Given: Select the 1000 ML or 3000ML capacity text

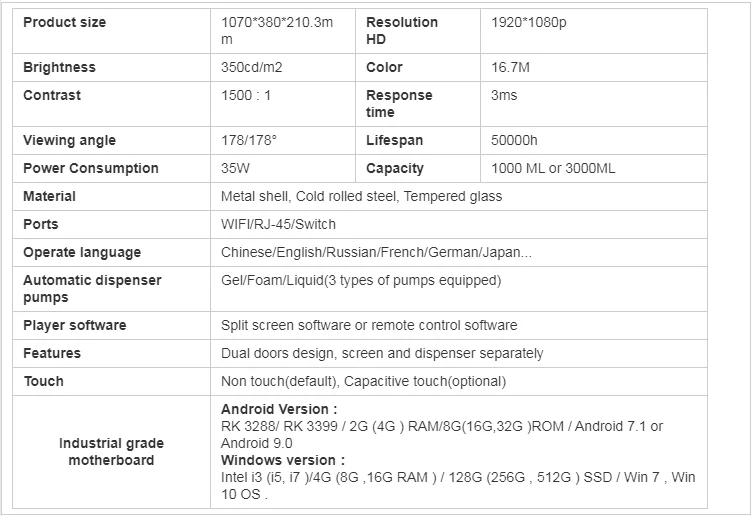Looking at the screenshot, I should coord(553,168).
